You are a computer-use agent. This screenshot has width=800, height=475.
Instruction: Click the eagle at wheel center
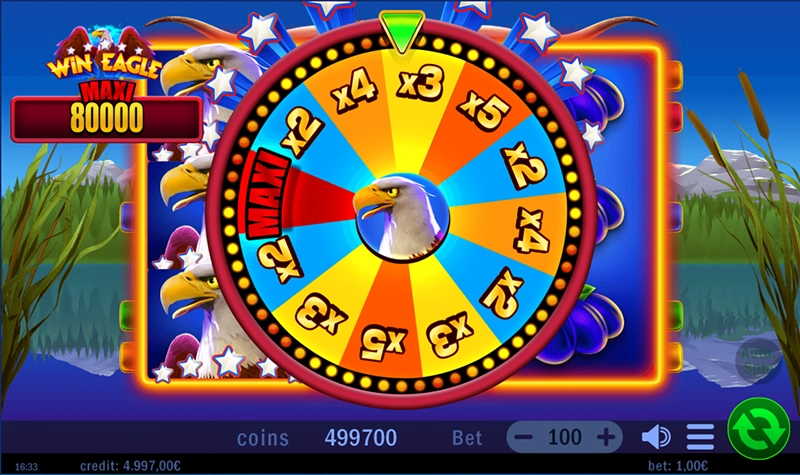pos(402,217)
